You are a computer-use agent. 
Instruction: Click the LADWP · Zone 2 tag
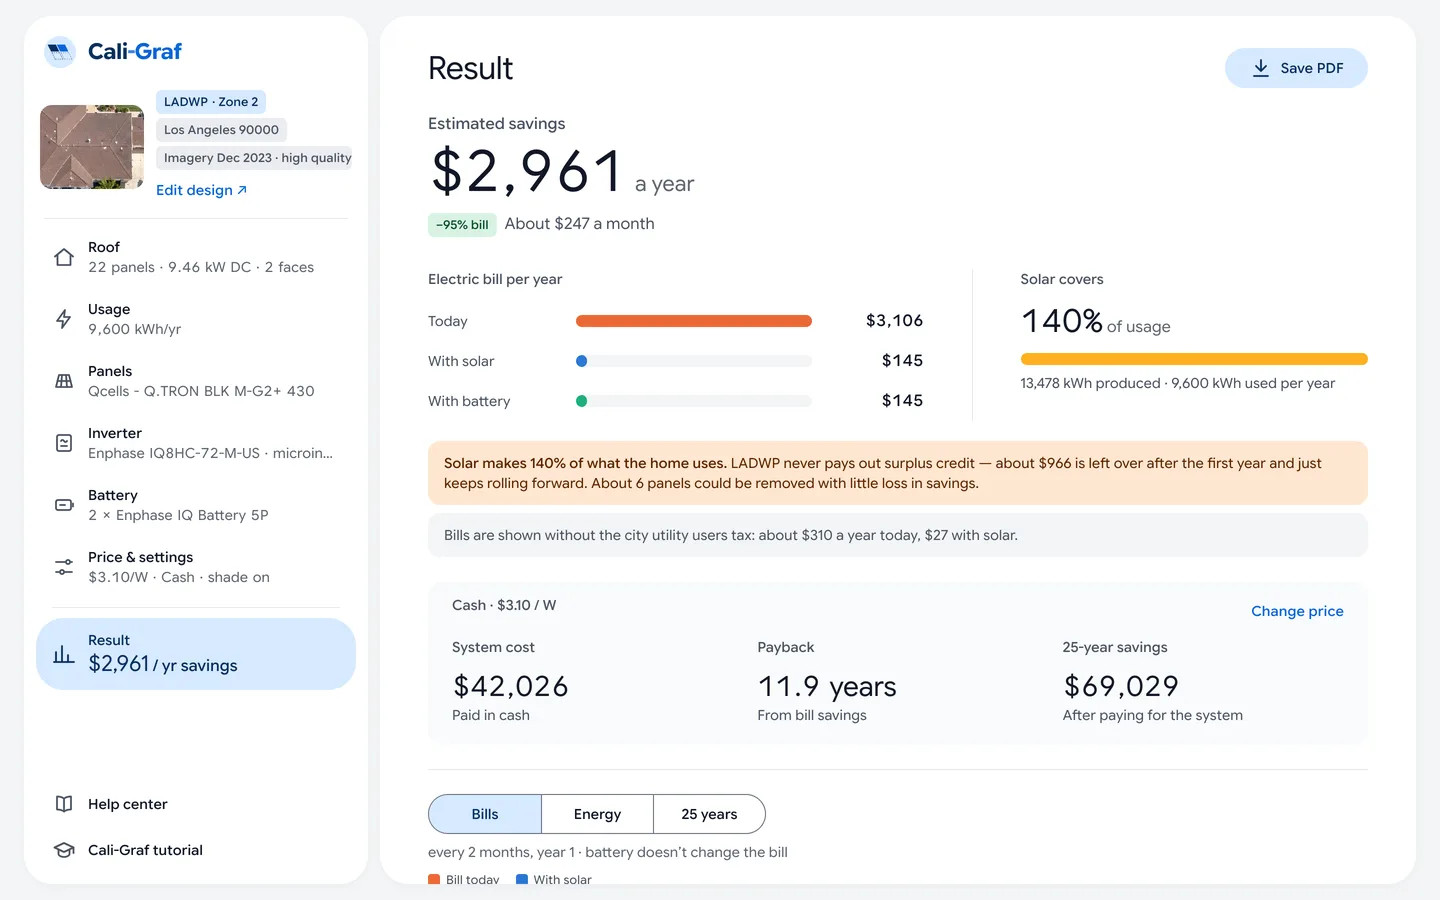[211, 102]
